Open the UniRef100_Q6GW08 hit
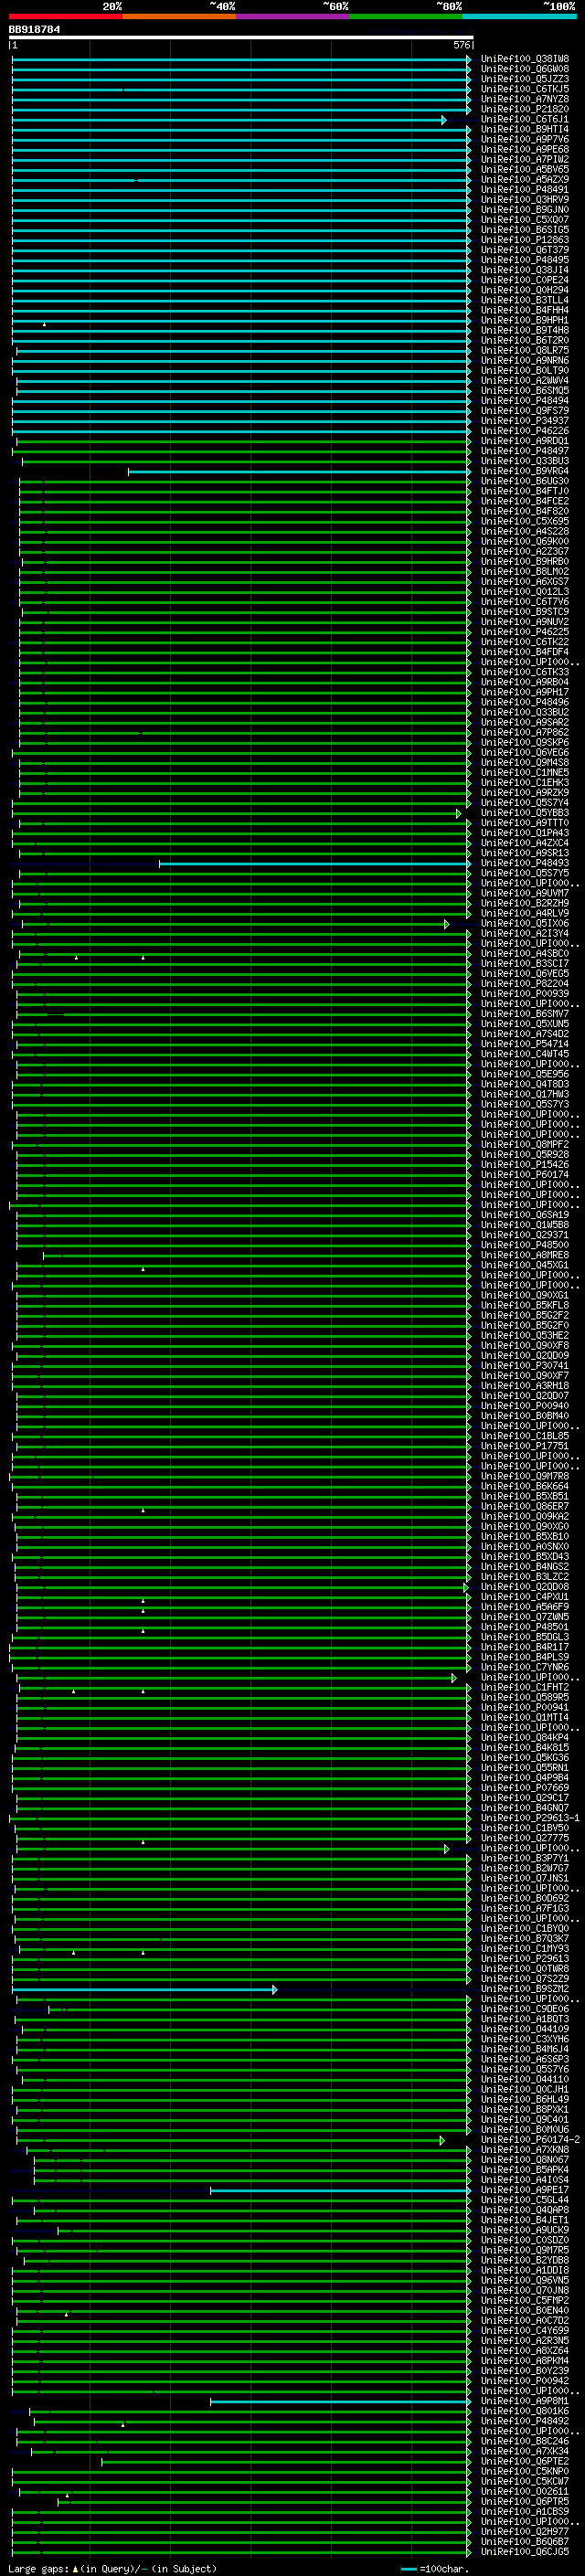585x2576 pixels. click(x=525, y=70)
